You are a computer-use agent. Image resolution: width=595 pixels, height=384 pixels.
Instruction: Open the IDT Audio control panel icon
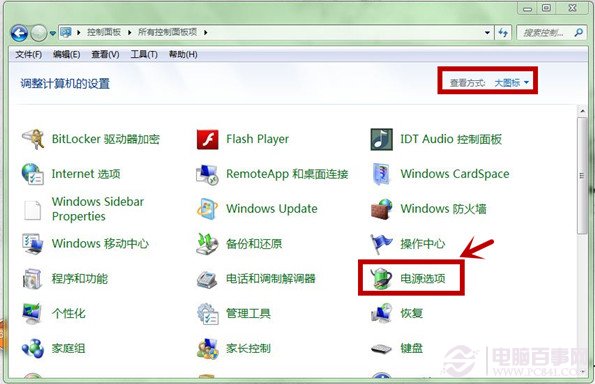pyautogui.click(x=381, y=139)
